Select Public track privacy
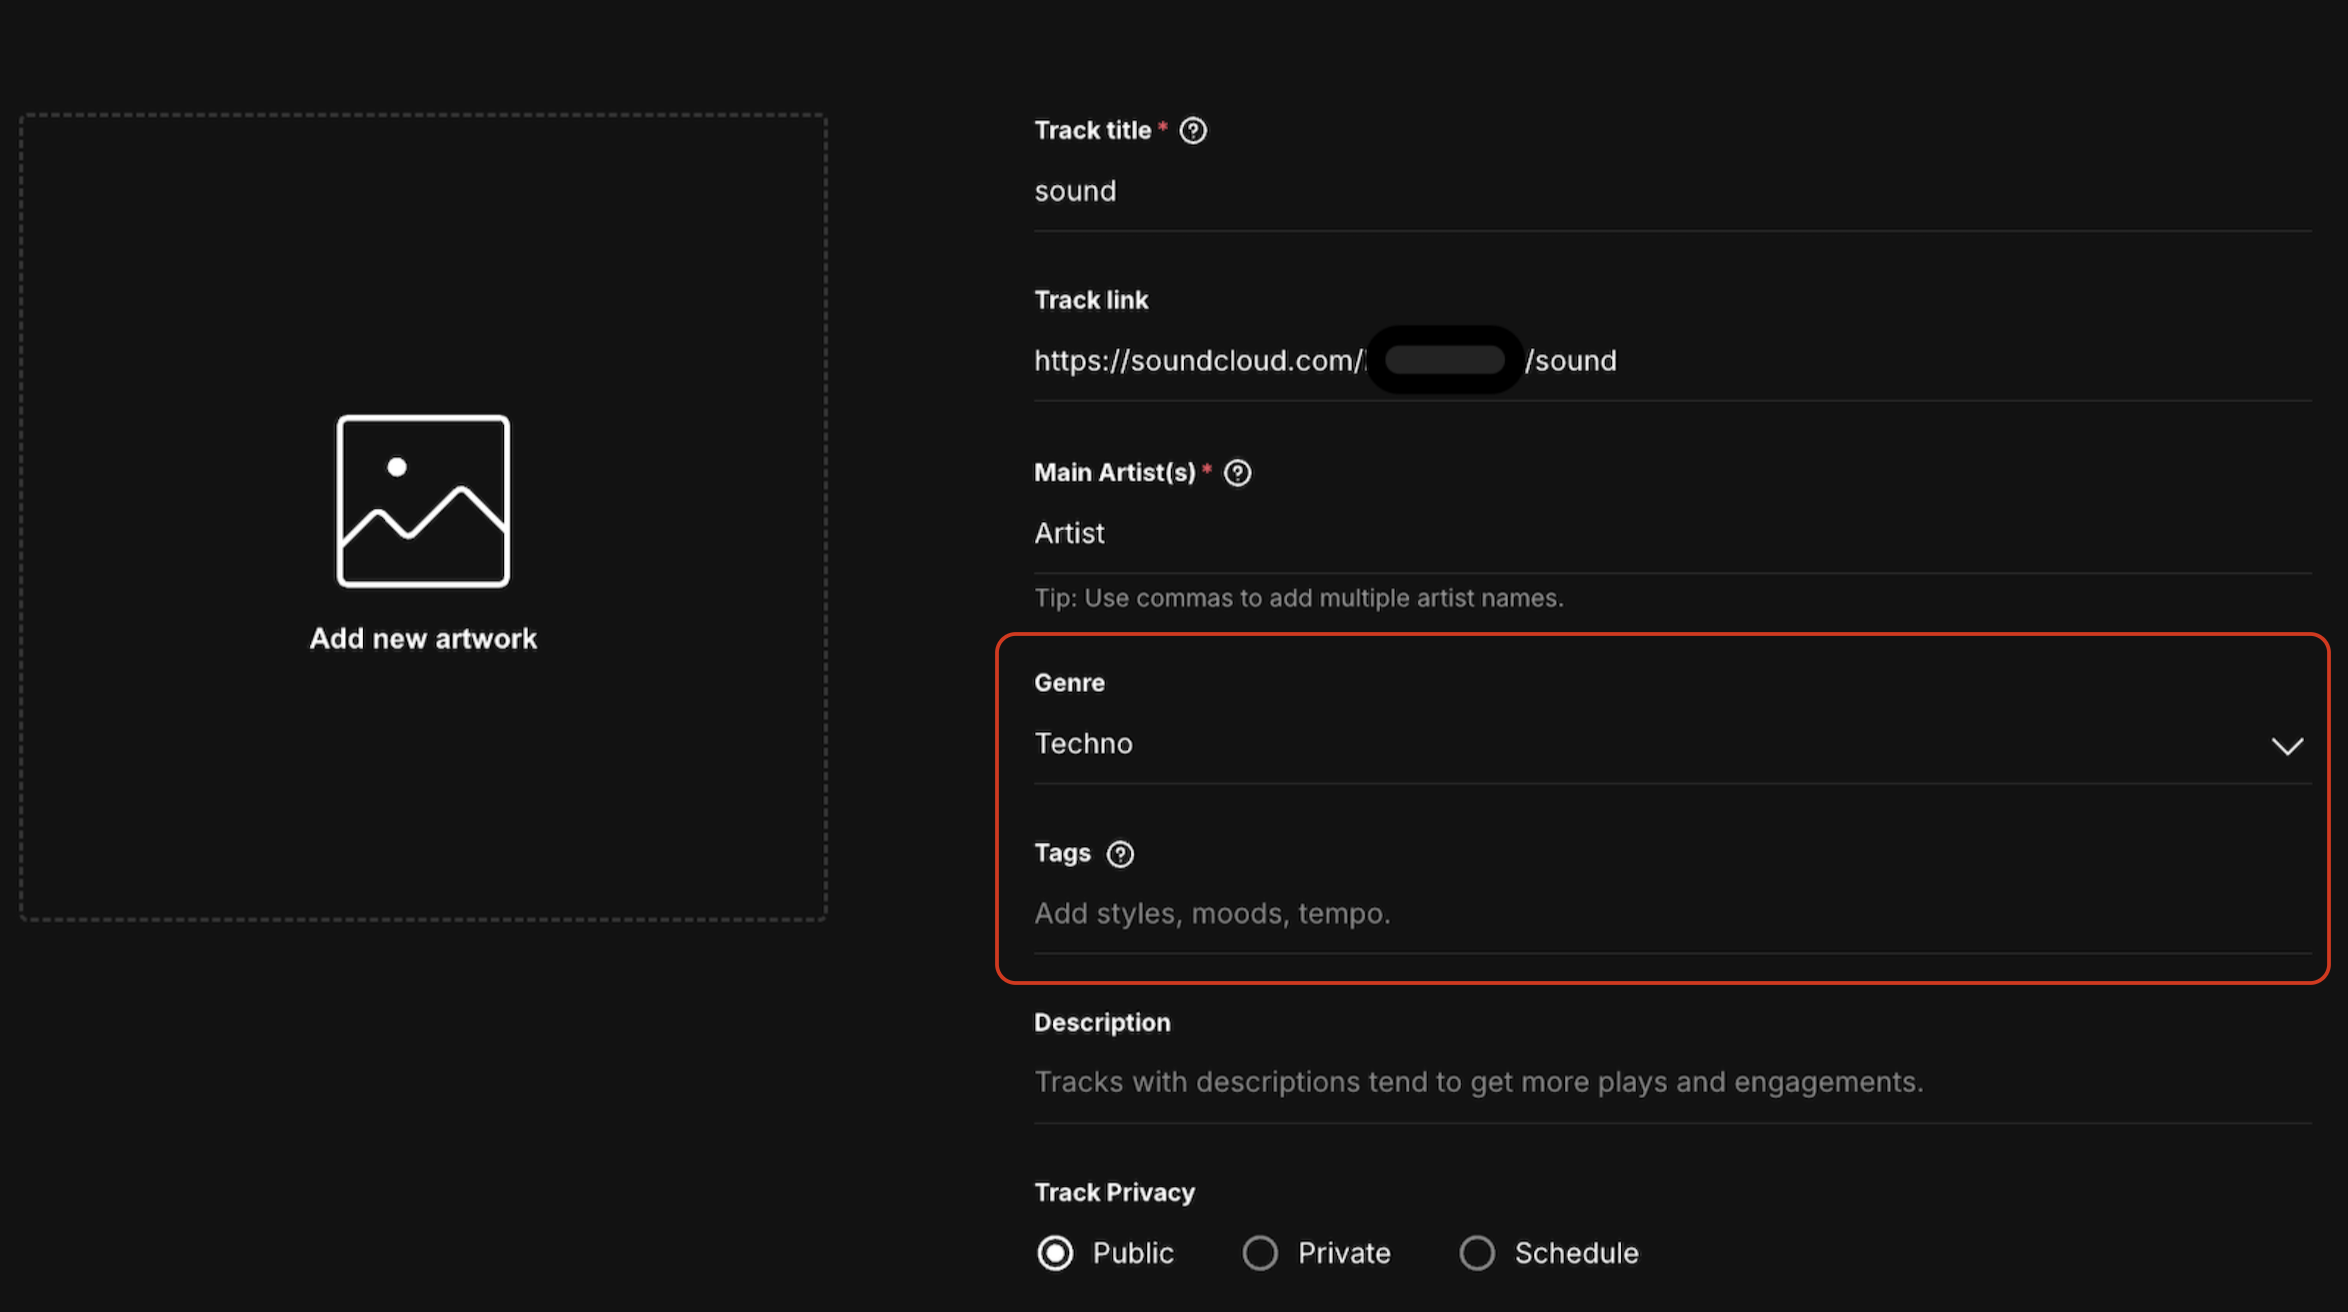Screen dimensions: 2348x1312 tap(1055, 1252)
